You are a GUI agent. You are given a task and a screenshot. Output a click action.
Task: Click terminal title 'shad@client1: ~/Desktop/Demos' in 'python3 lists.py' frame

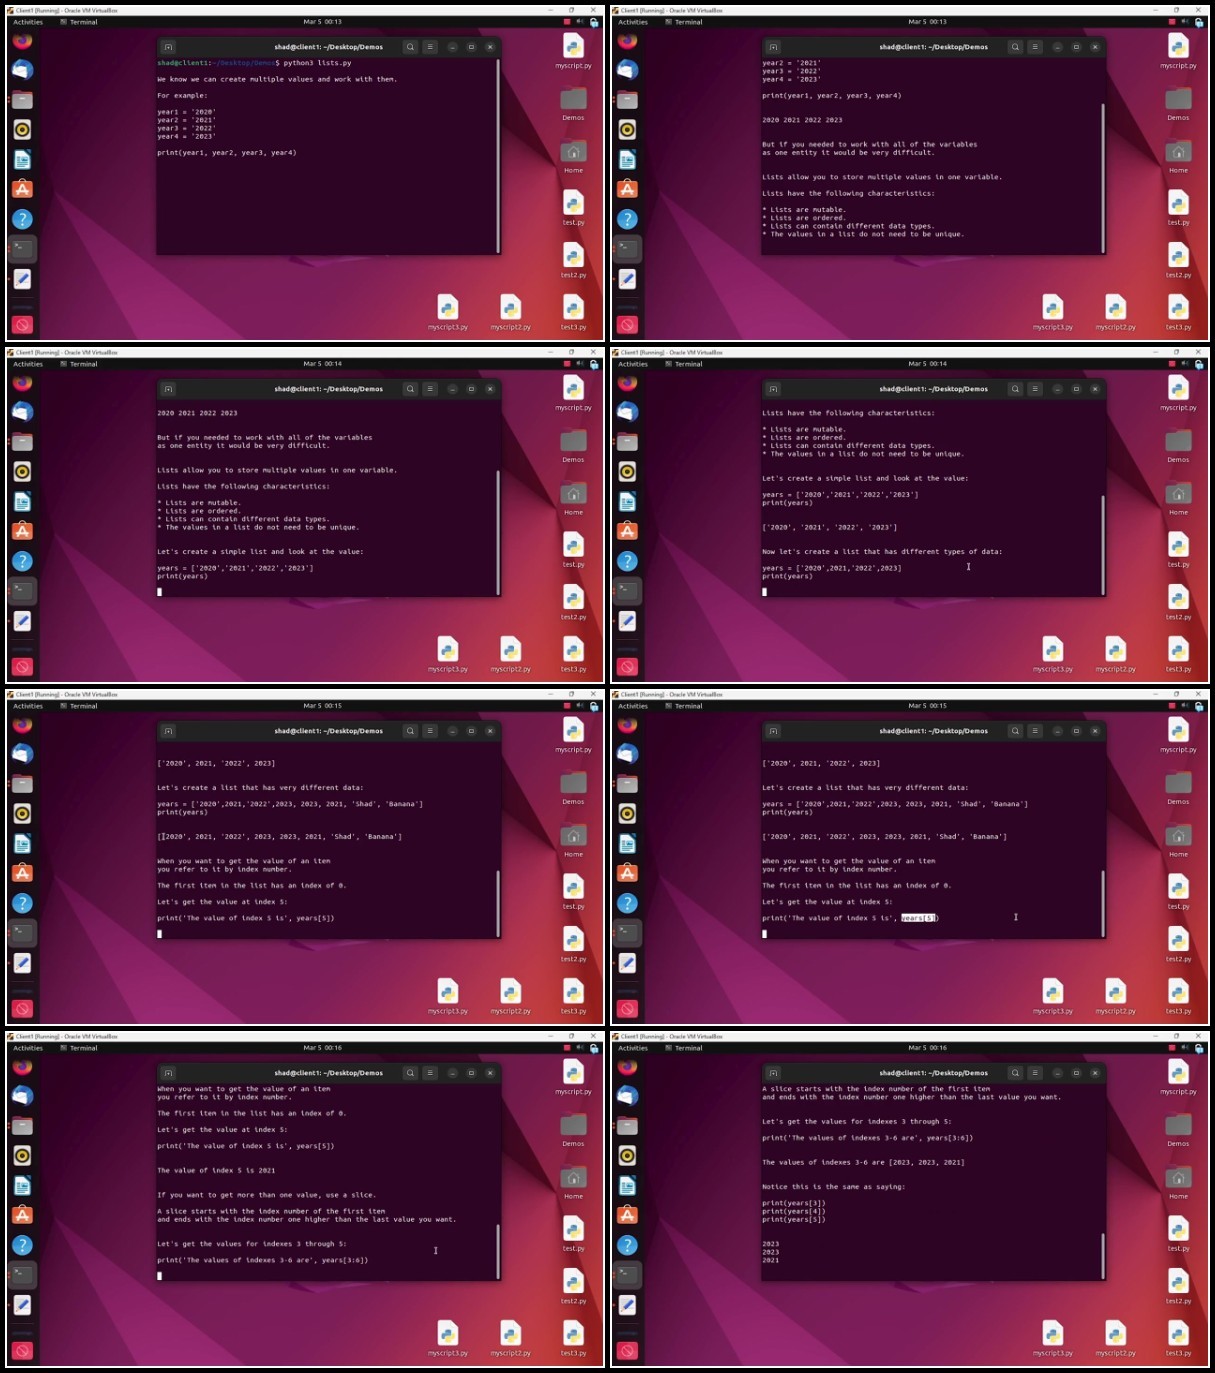[x=328, y=47]
